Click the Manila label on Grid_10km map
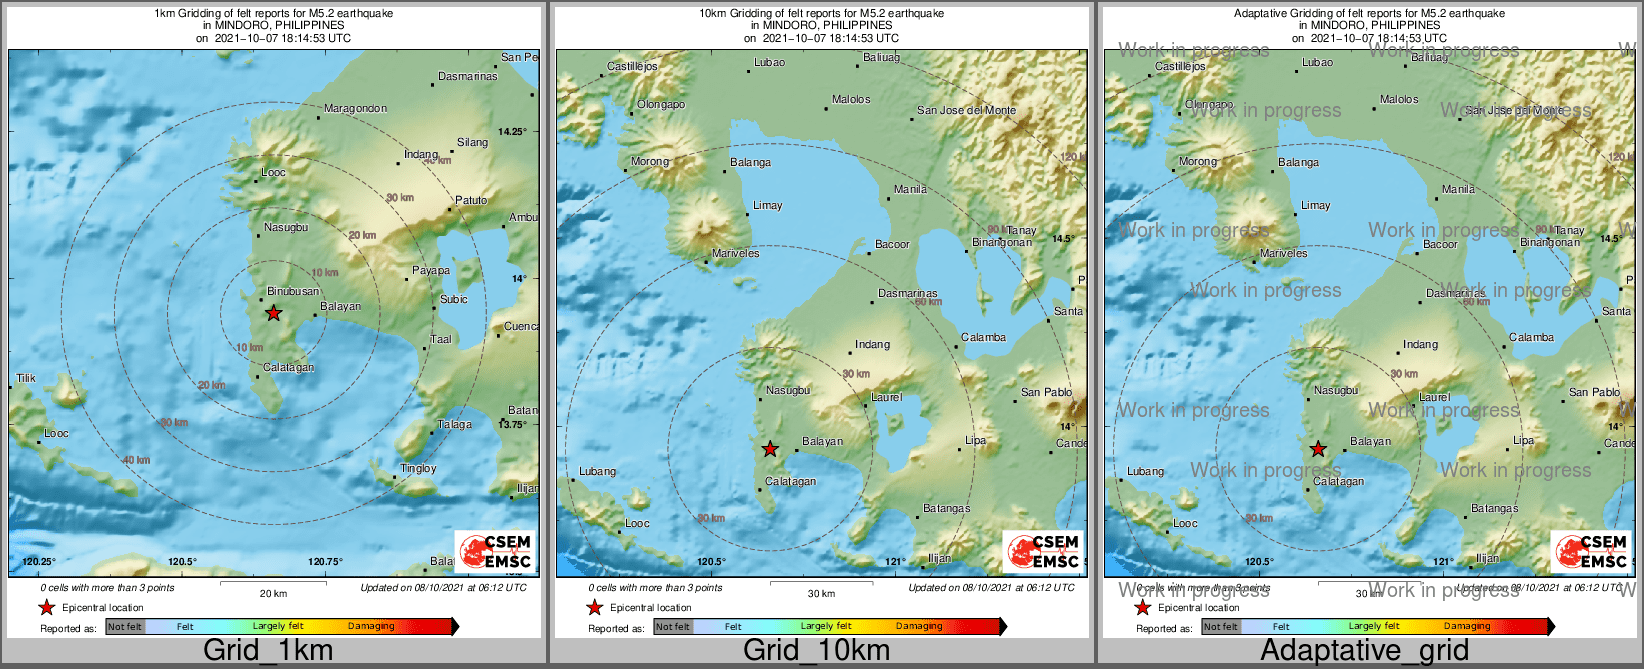Image resolution: width=1644 pixels, height=669 pixels. (x=910, y=189)
